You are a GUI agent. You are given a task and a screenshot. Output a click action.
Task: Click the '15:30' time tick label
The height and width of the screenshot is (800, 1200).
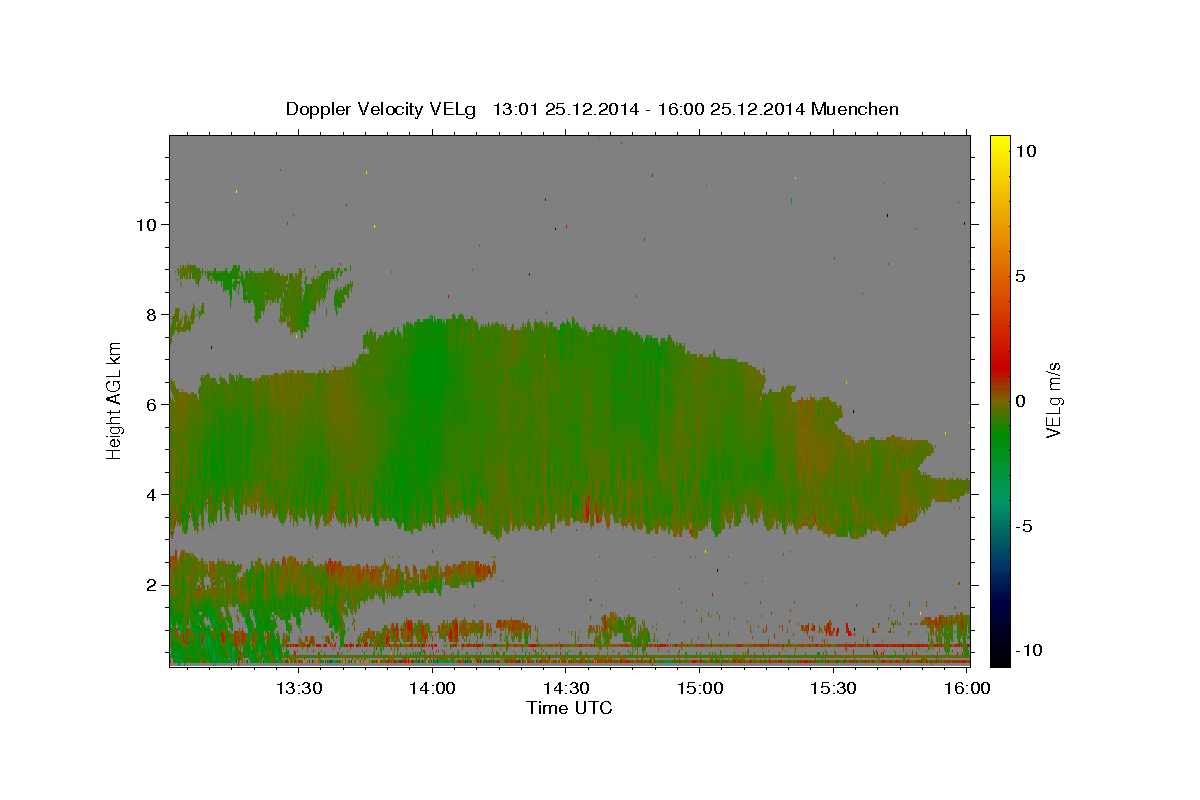(833, 688)
